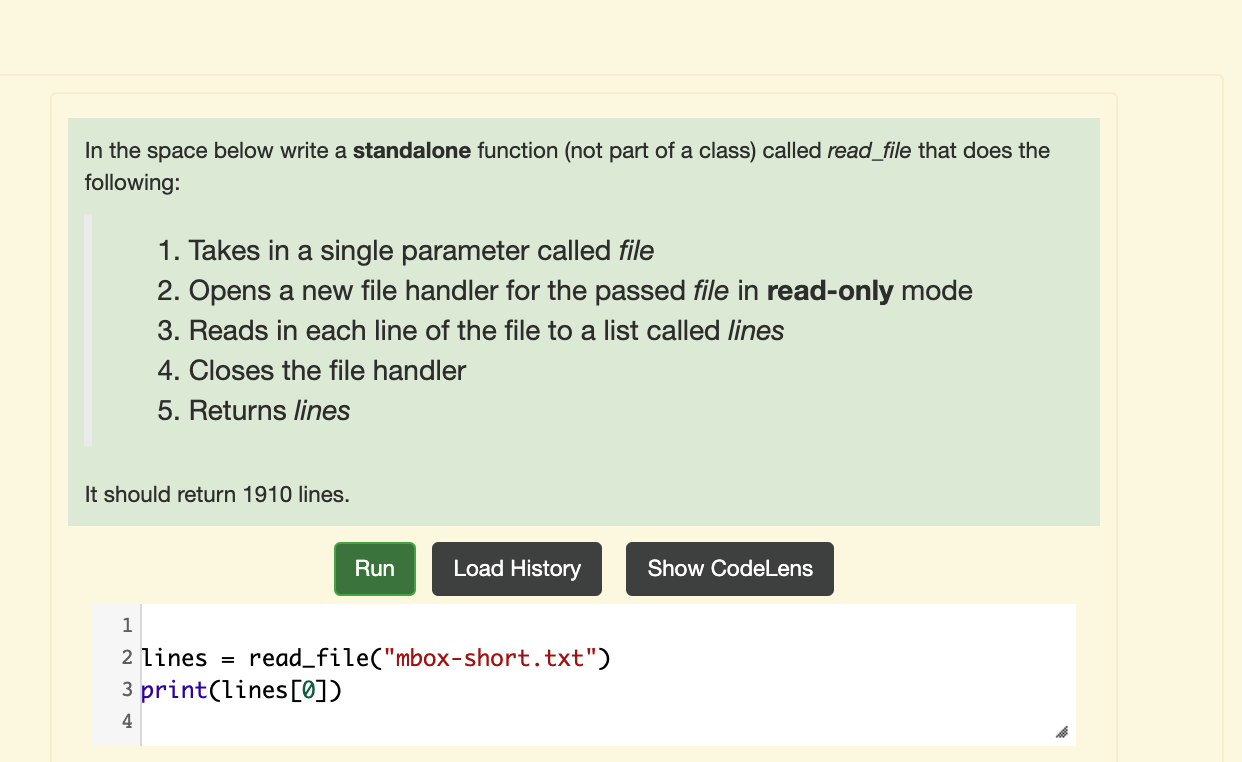
Task: Click the editor resize grip icon
Action: click(1062, 733)
